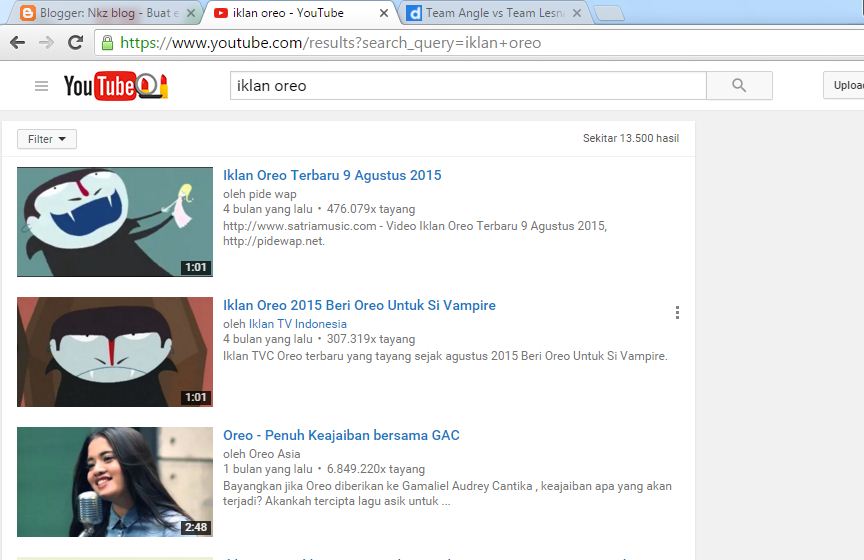Open the three-dot menu for Si Vampire video
The height and width of the screenshot is (560, 864).
point(677,313)
